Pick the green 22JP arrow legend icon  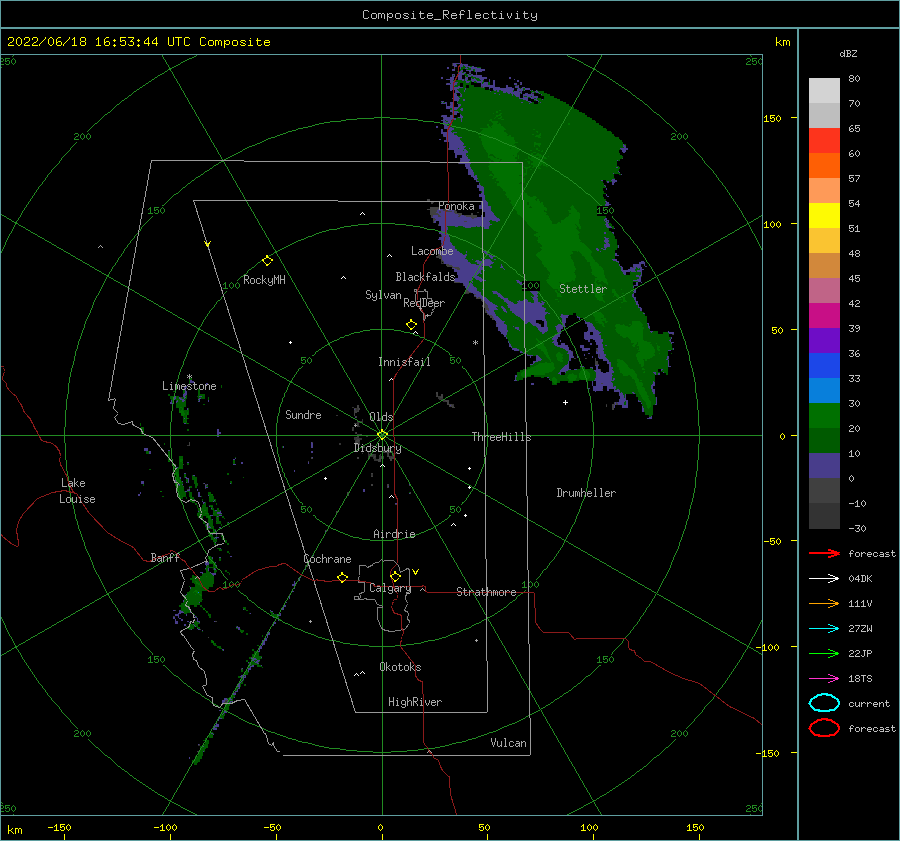pyautogui.click(x=824, y=653)
